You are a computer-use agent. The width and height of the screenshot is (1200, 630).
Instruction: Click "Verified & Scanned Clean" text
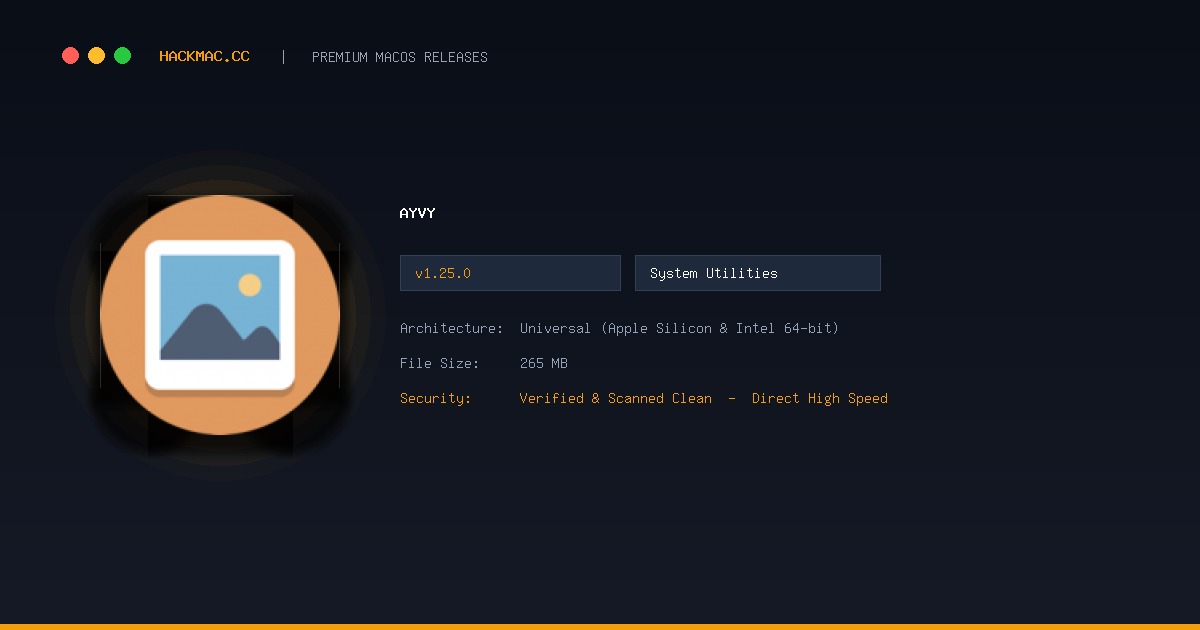click(616, 398)
